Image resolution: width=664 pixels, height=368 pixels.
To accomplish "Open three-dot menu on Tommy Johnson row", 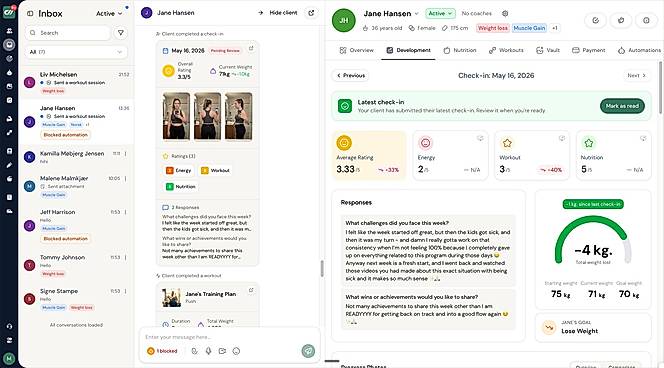I will tap(125, 257).
